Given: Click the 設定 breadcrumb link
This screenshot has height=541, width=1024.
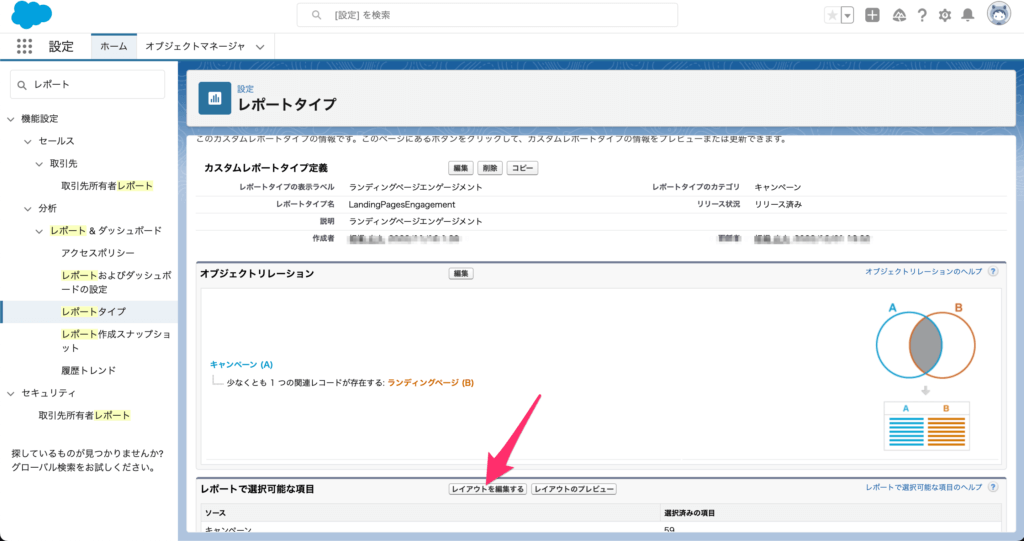Looking at the screenshot, I should pos(246,89).
